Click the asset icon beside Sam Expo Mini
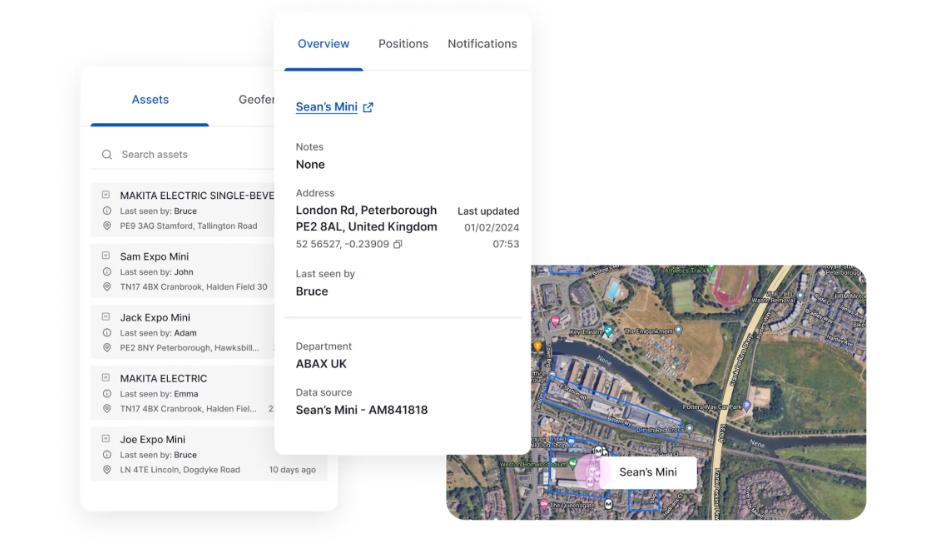The image size is (925, 547). 106,256
